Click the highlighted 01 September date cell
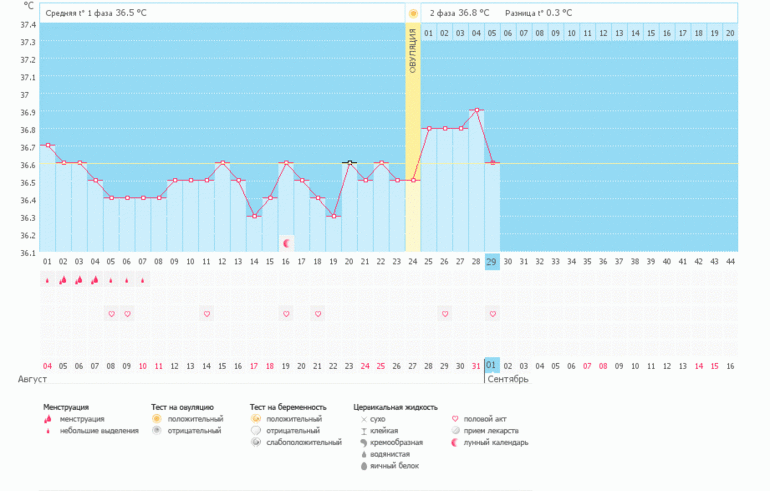The image size is (770, 491). [492, 366]
